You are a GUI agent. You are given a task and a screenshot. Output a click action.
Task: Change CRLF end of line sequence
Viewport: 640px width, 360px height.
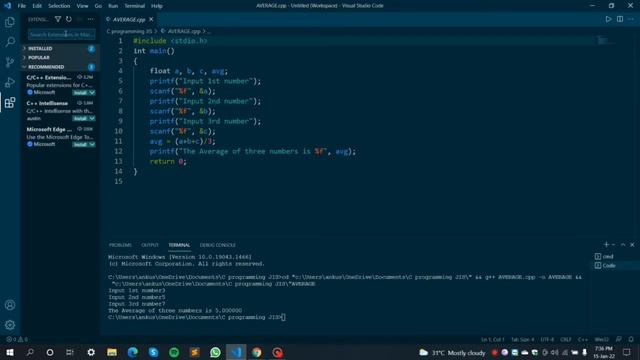(x=566, y=339)
